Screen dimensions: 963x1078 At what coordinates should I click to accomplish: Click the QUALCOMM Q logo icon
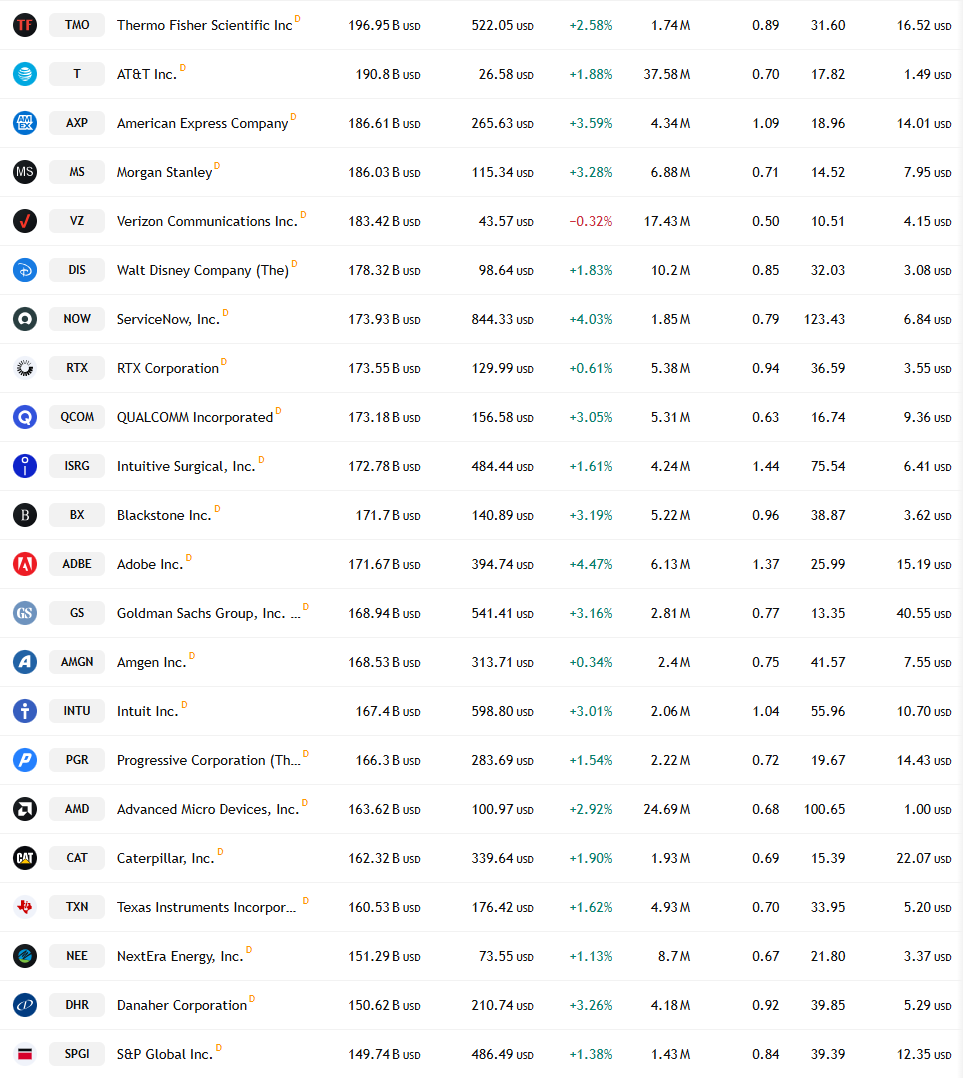[x=25, y=417]
